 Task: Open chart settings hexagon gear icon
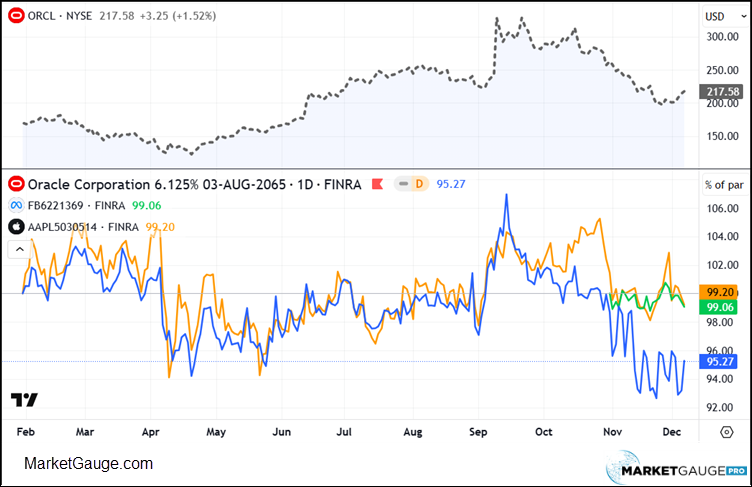(725, 431)
